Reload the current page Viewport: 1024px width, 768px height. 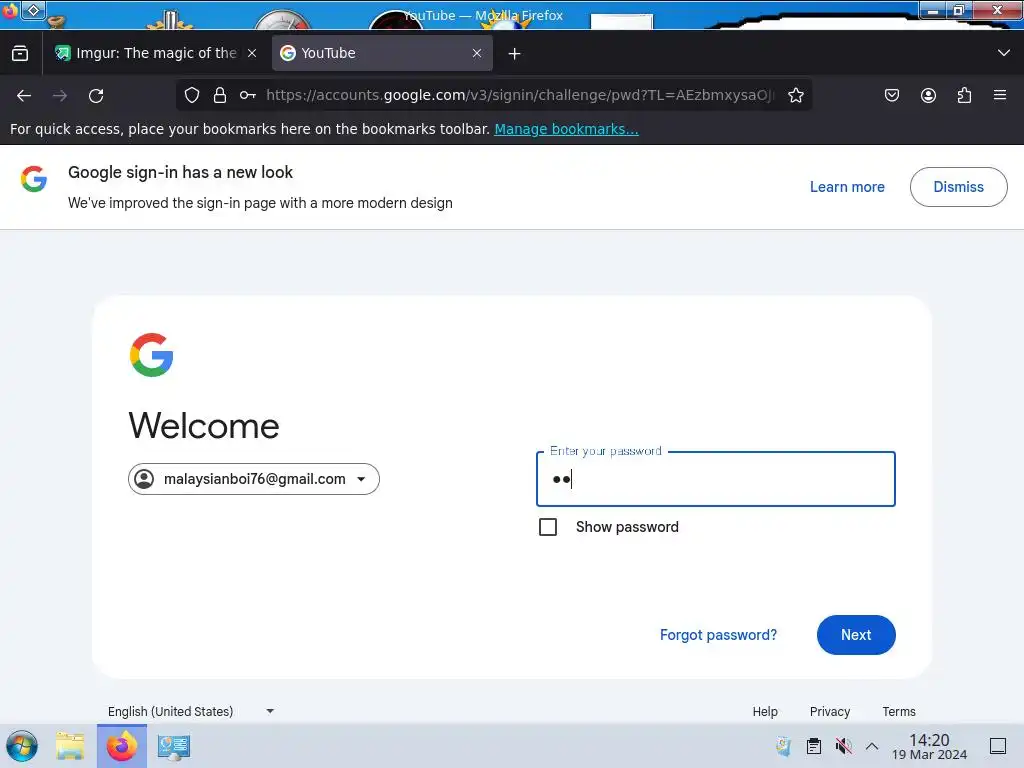point(96,96)
